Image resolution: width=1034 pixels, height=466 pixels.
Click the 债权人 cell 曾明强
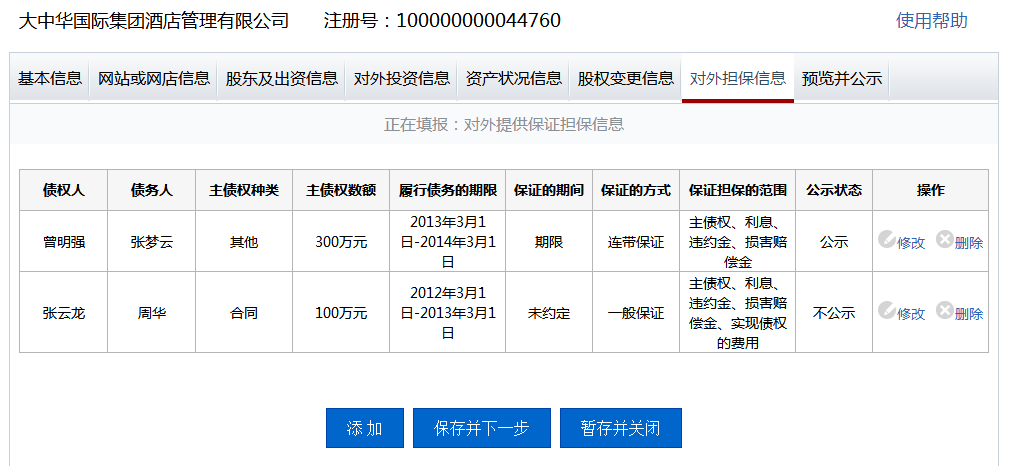63,241
